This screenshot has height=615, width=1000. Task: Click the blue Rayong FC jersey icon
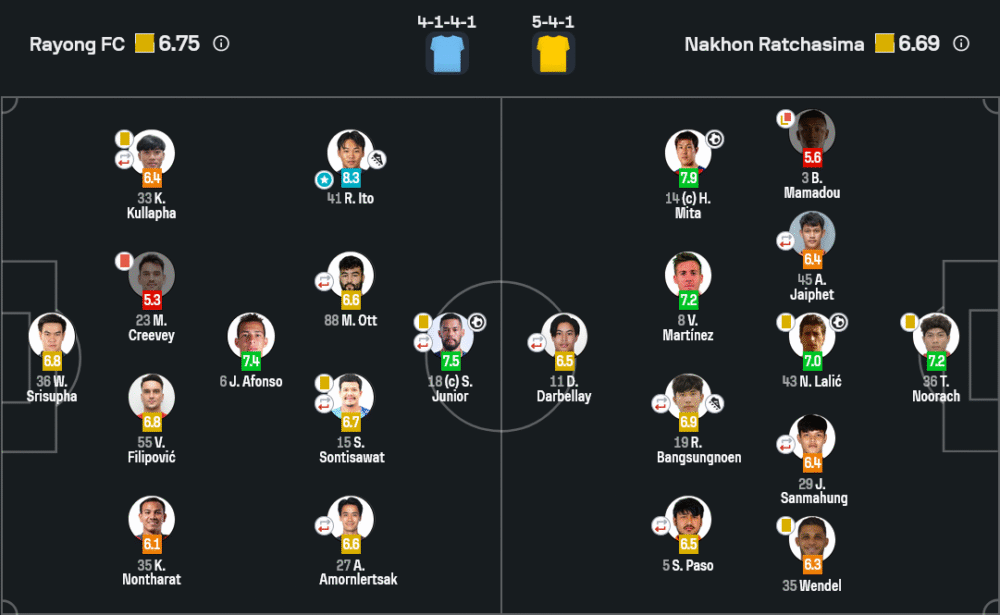point(447,52)
